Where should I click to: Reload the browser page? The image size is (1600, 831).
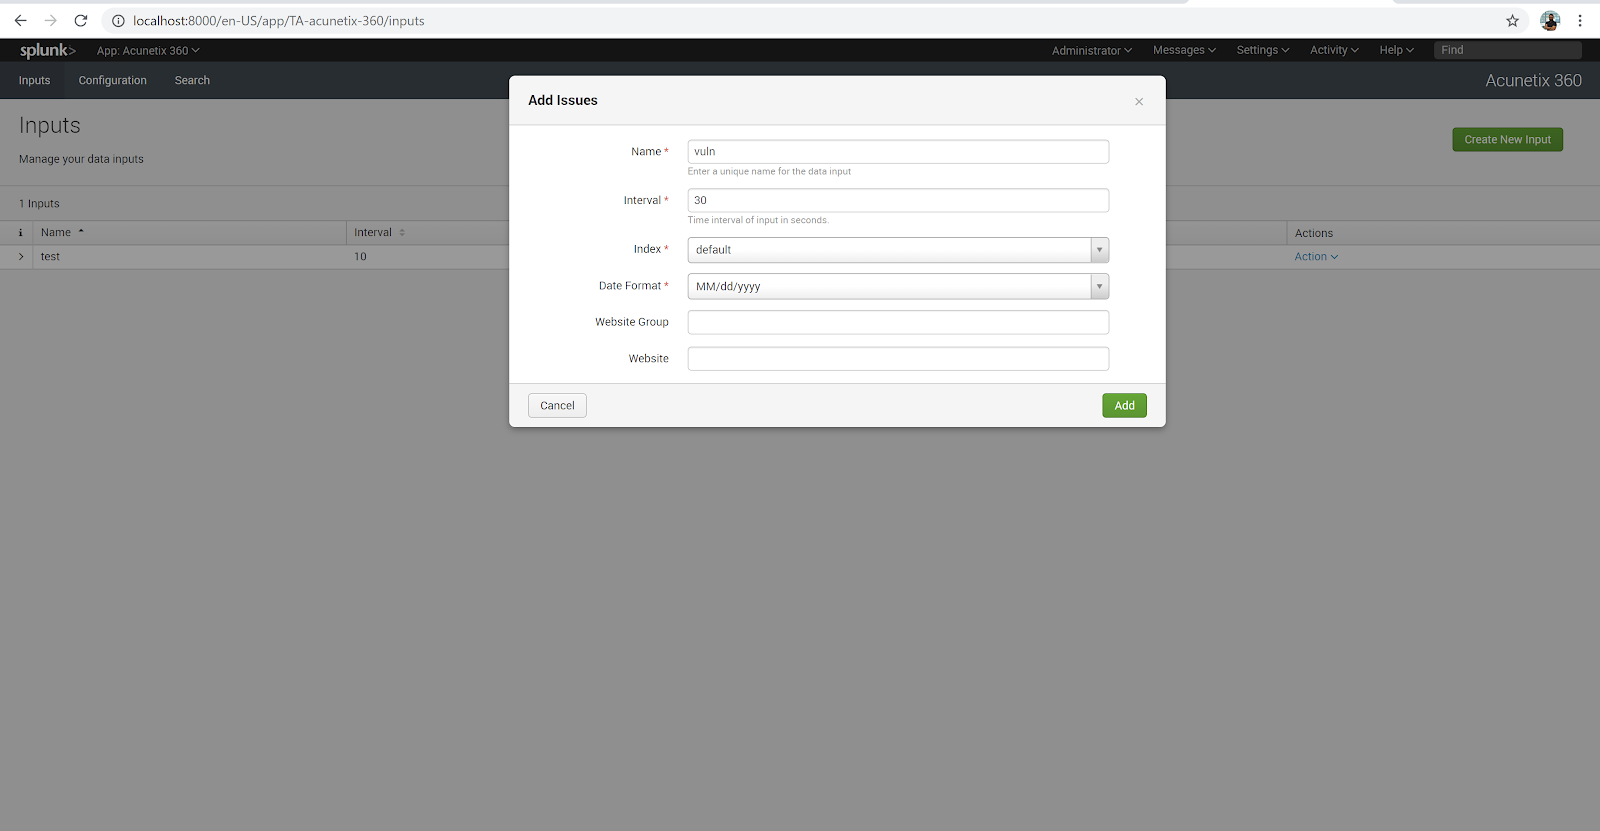pos(81,20)
